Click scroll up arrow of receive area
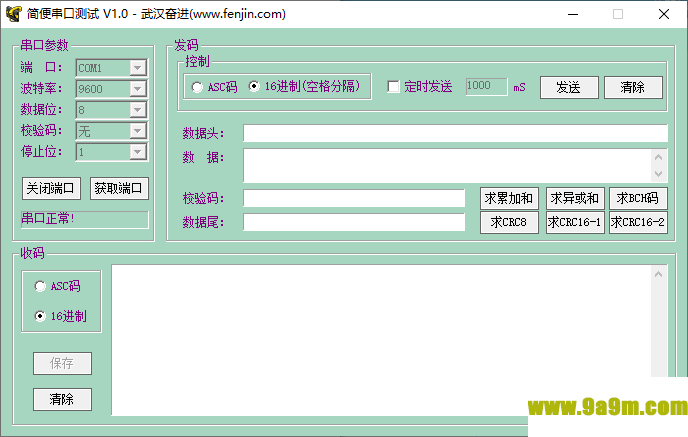The image size is (688, 437). 659,274
